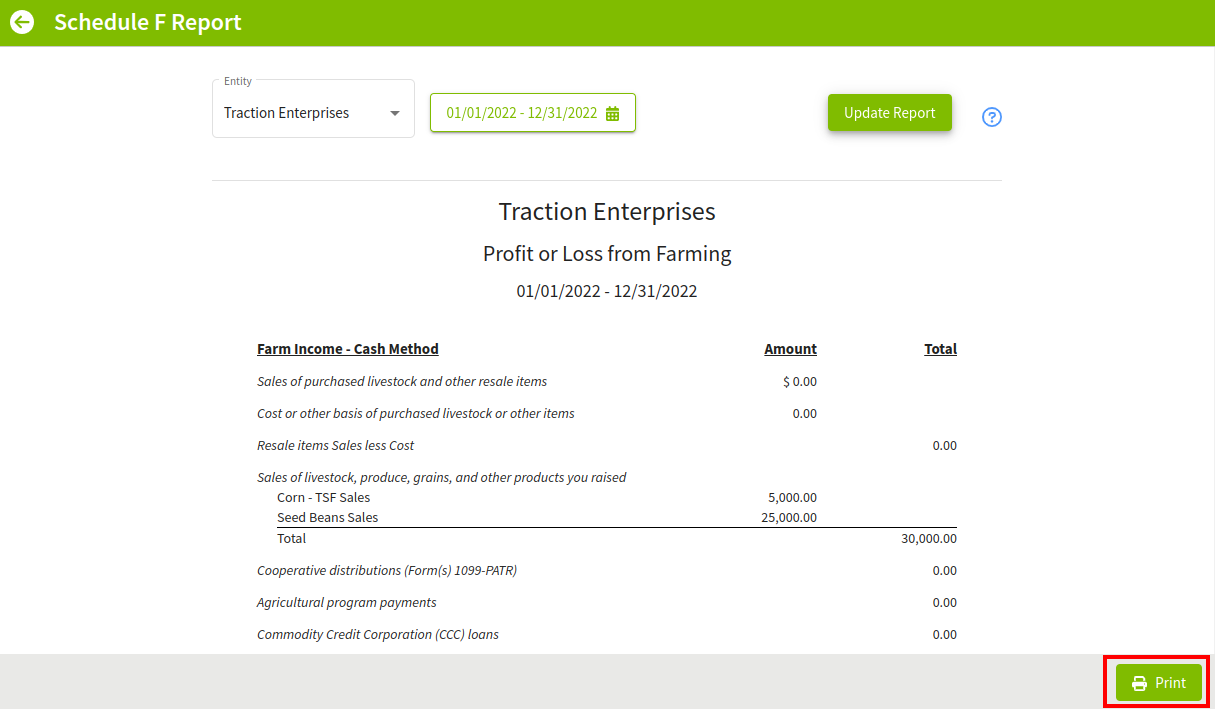Click the Corn - TSF Sales line
The height and width of the screenshot is (709, 1215).
pyautogui.click(x=324, y=497)
